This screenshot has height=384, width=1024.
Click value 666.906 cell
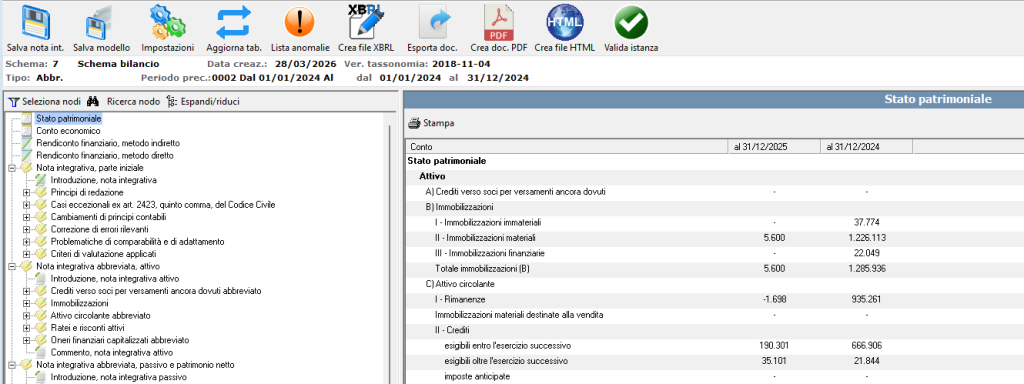click(x=866, y=345)
